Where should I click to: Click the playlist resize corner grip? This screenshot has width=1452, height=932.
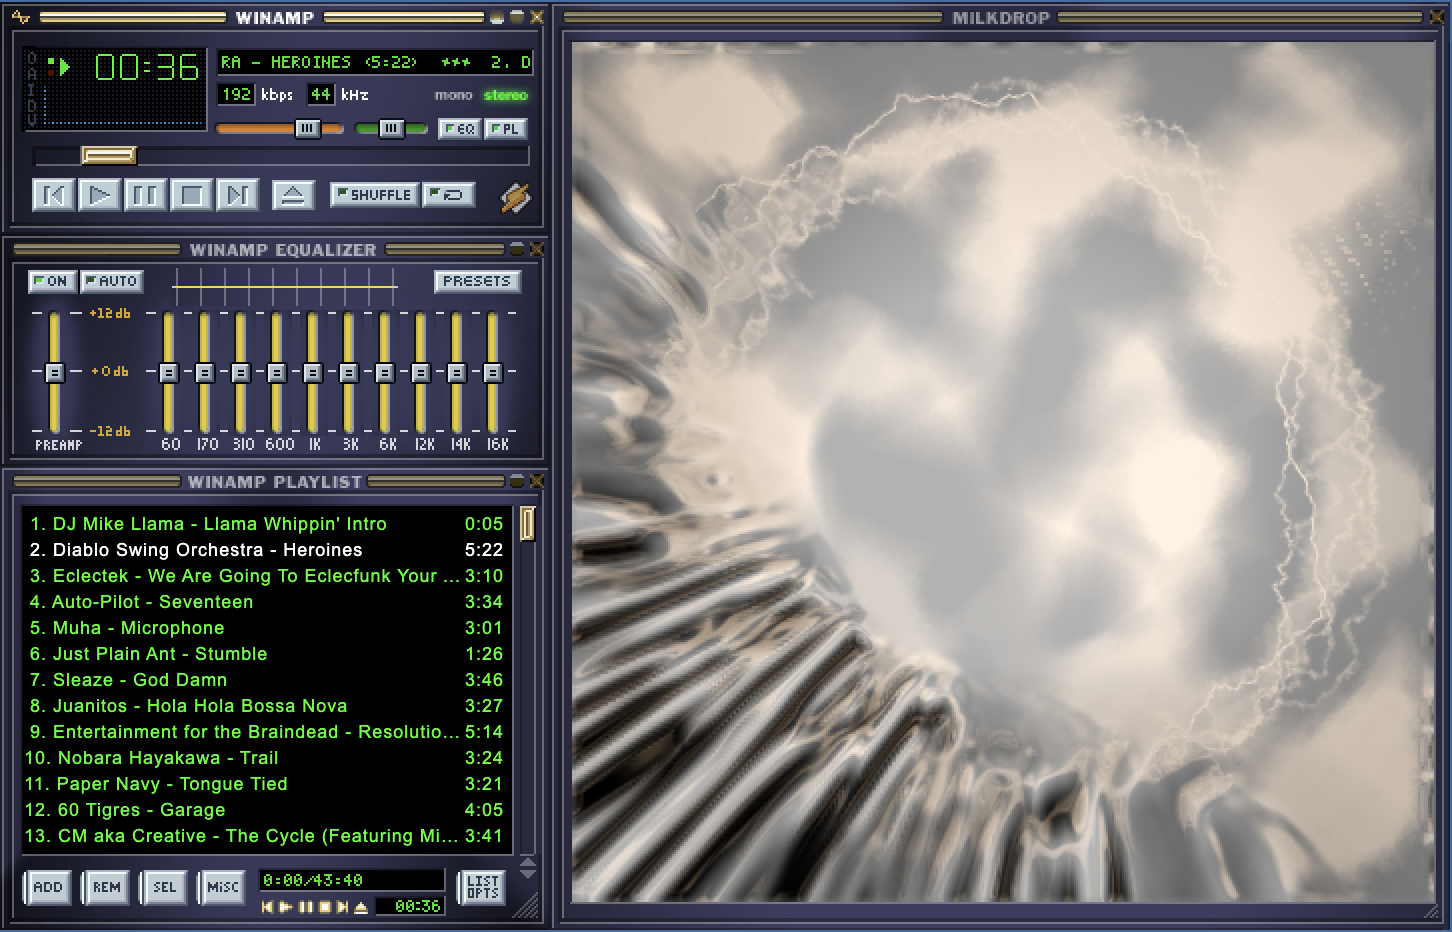(527, 907)
